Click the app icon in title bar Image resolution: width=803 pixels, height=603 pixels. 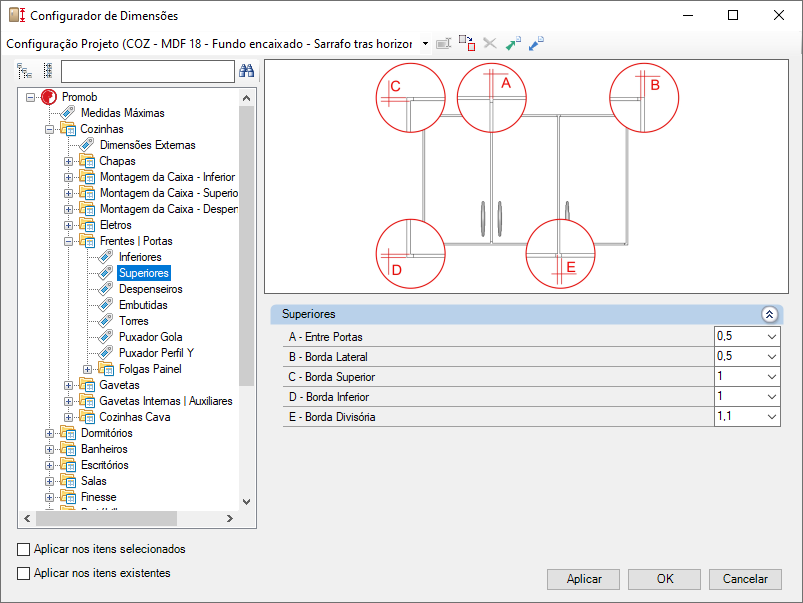(x=17, y=15)
